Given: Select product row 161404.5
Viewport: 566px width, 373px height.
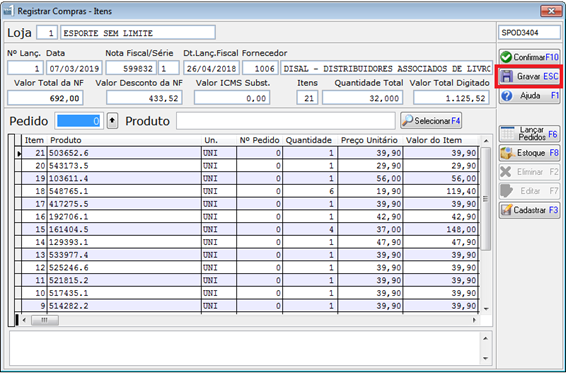Looking at the screenshot, I should [247, 229].
